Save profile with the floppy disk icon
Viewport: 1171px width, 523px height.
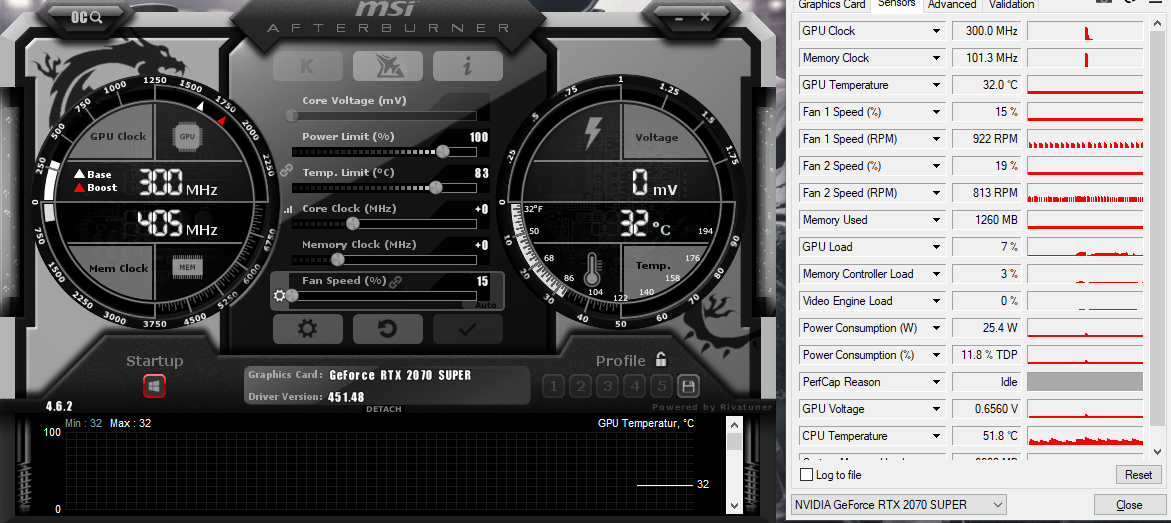(x=689, y=386)
